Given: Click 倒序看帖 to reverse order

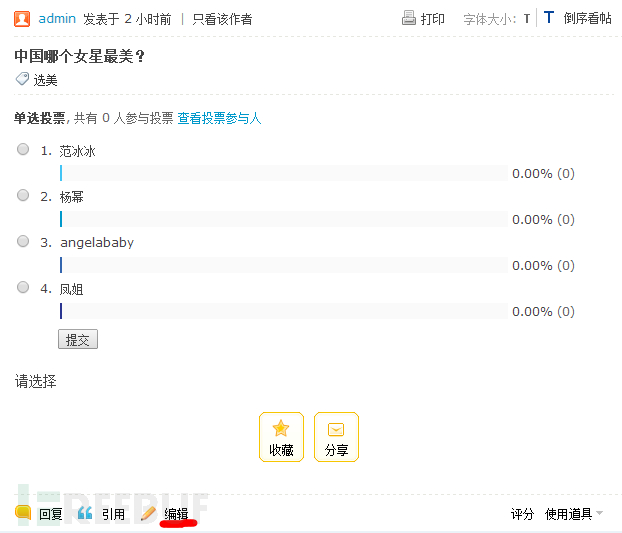Looking at the screenshot, I should 587,18.
